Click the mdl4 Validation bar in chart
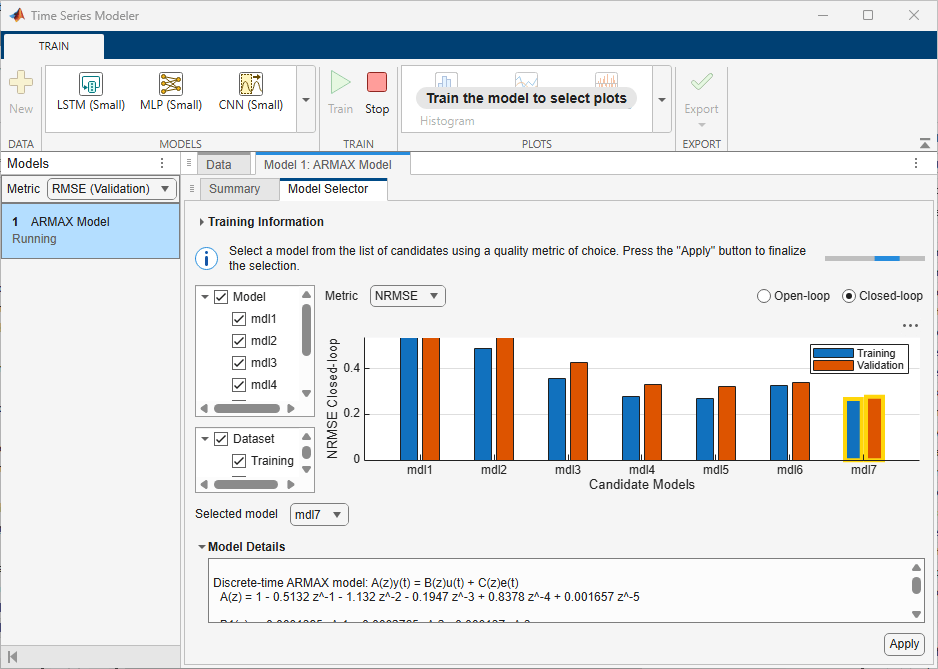This screenshot has width=938, height=669. tap(653, 422)
